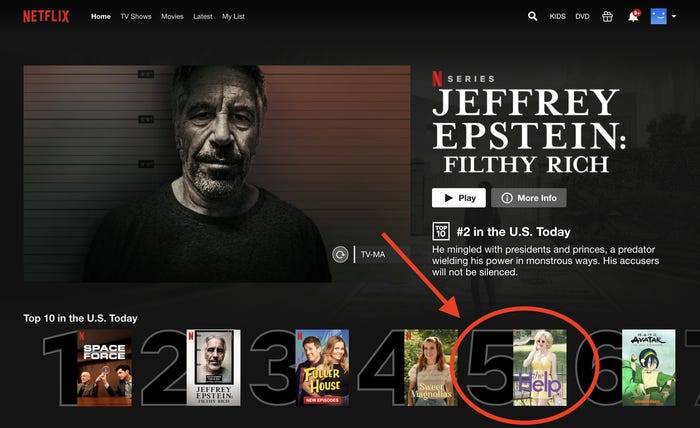
Task: Click the SERIES label beside the N logo
Action: (471, 79)
